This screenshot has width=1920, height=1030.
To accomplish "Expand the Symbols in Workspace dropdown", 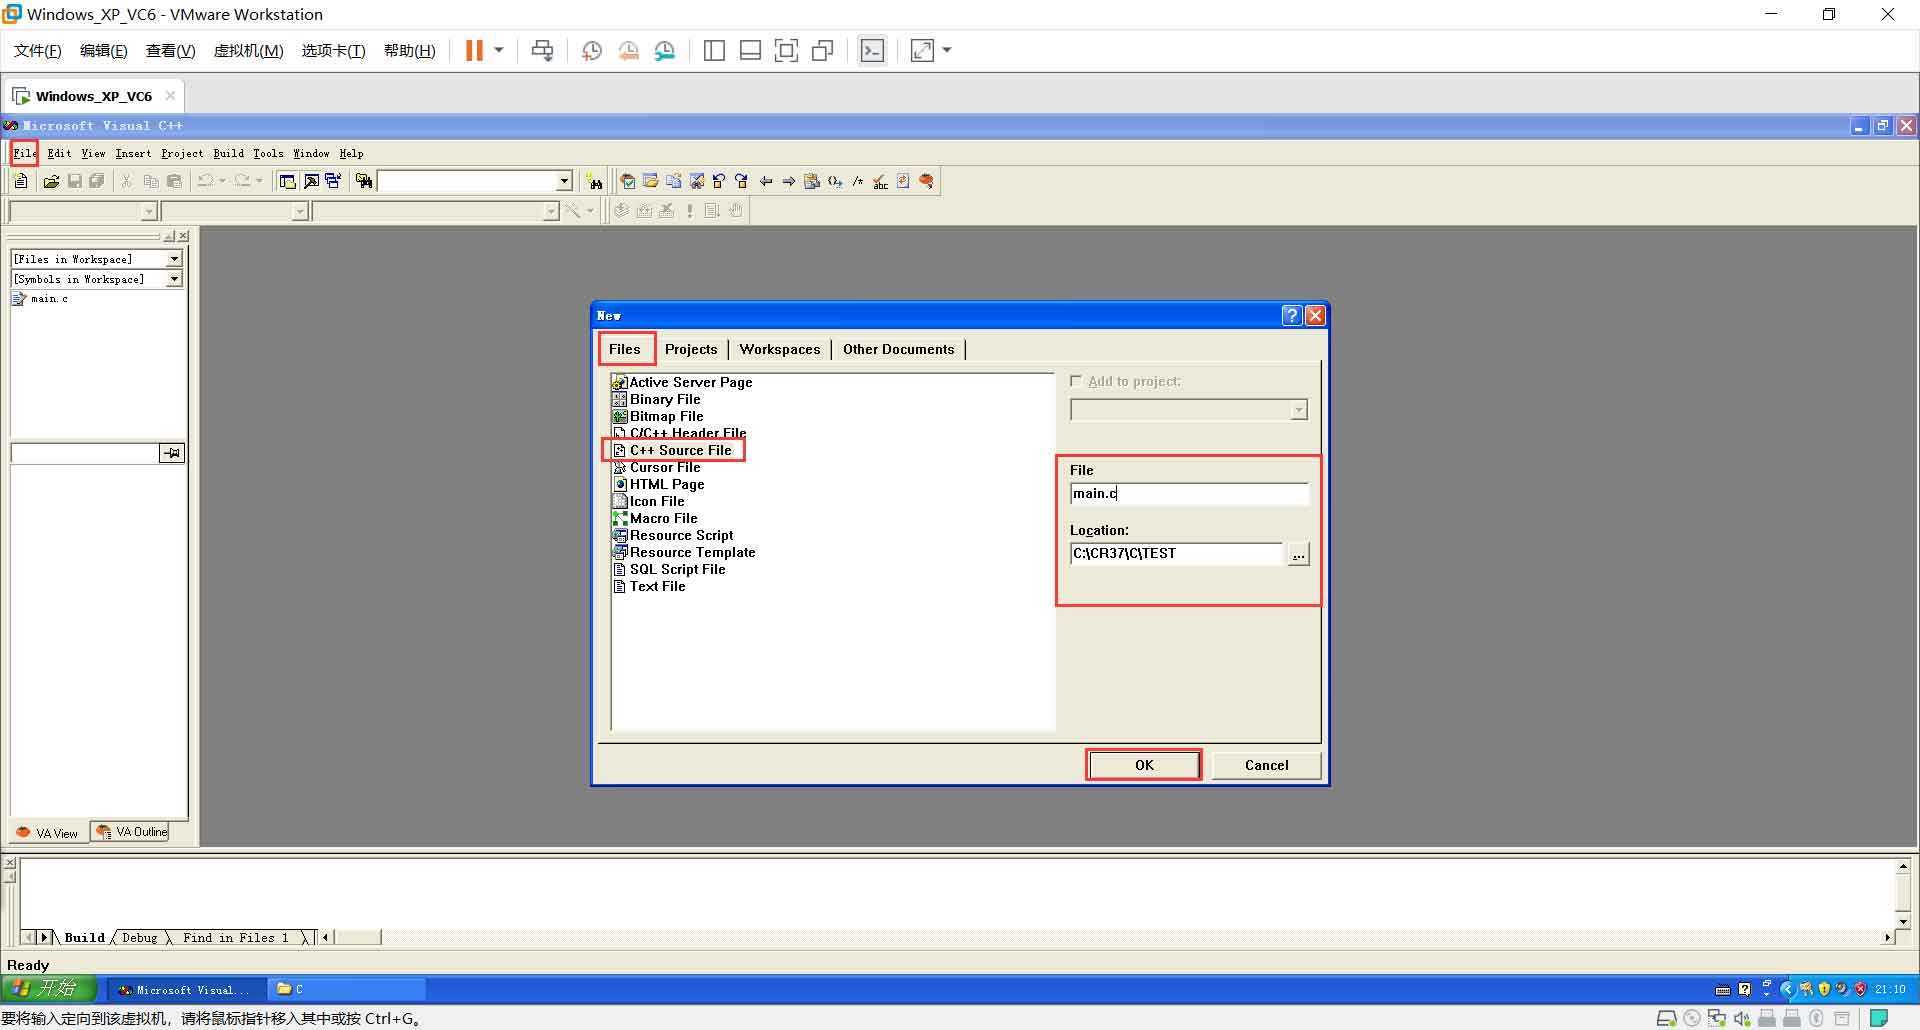I will 174,279.
